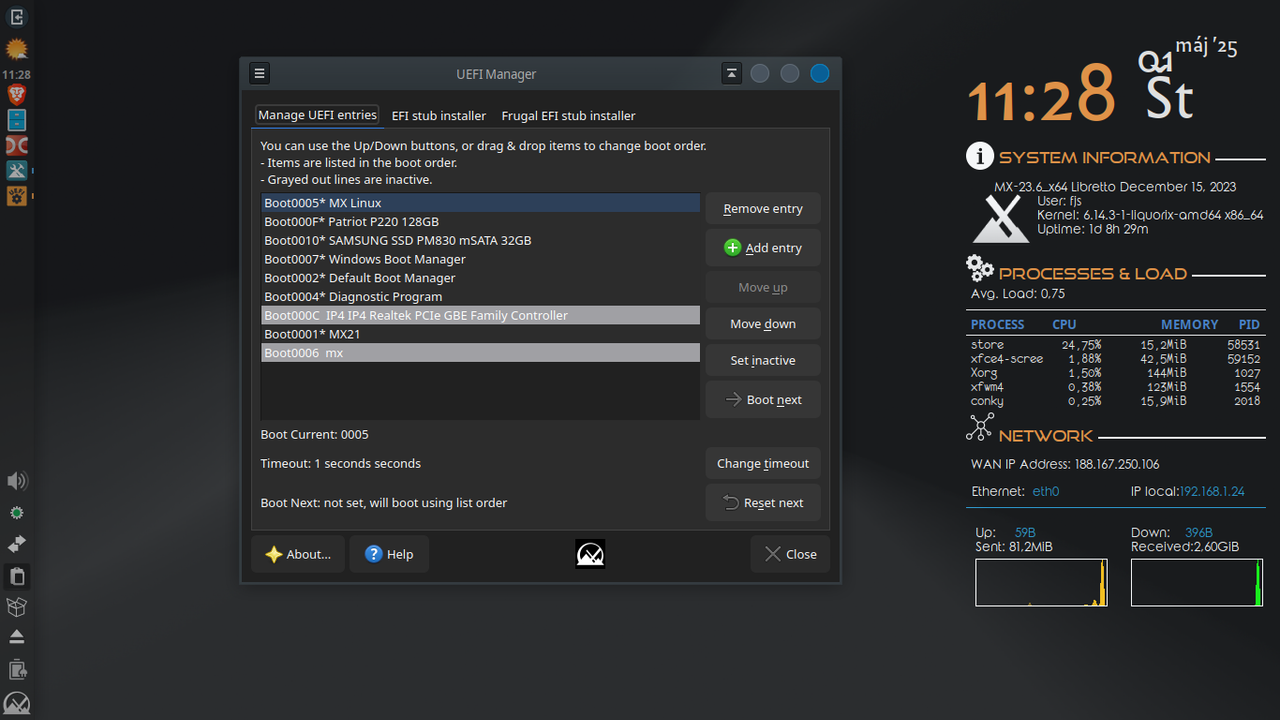Click the green gear tray icon
This screenshot has height=720, width=1280.
pos(16,513)
